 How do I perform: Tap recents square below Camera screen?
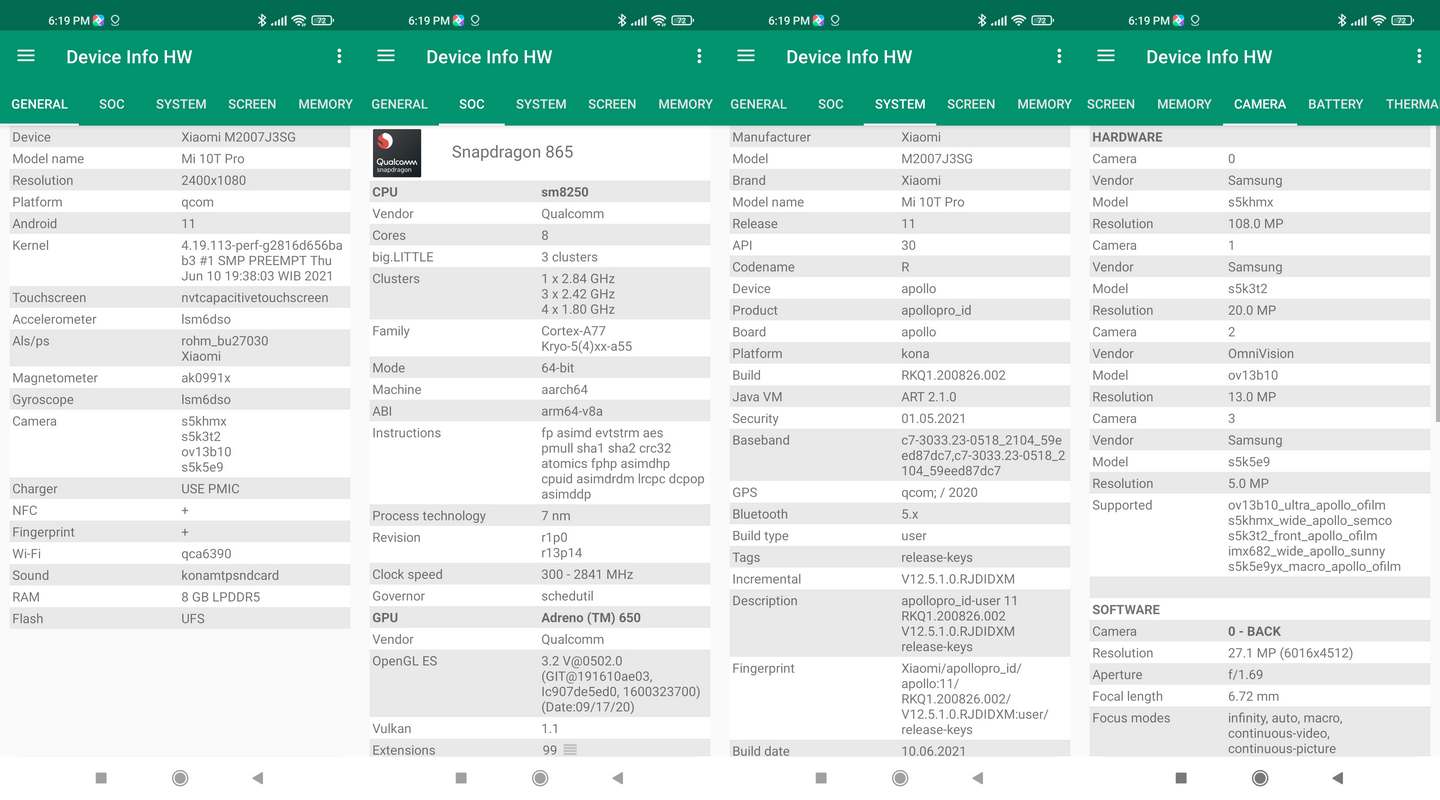[x=1181, y=778]
